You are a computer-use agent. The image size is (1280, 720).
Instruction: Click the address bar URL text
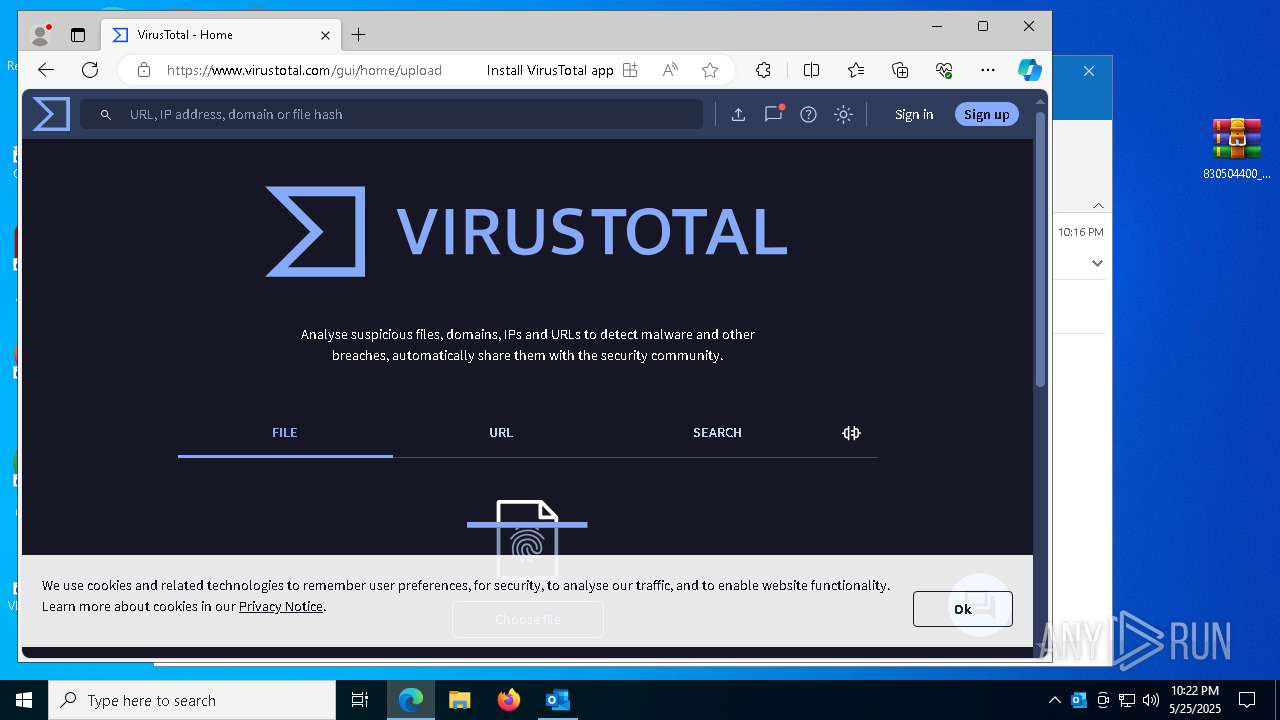(304, 70)
